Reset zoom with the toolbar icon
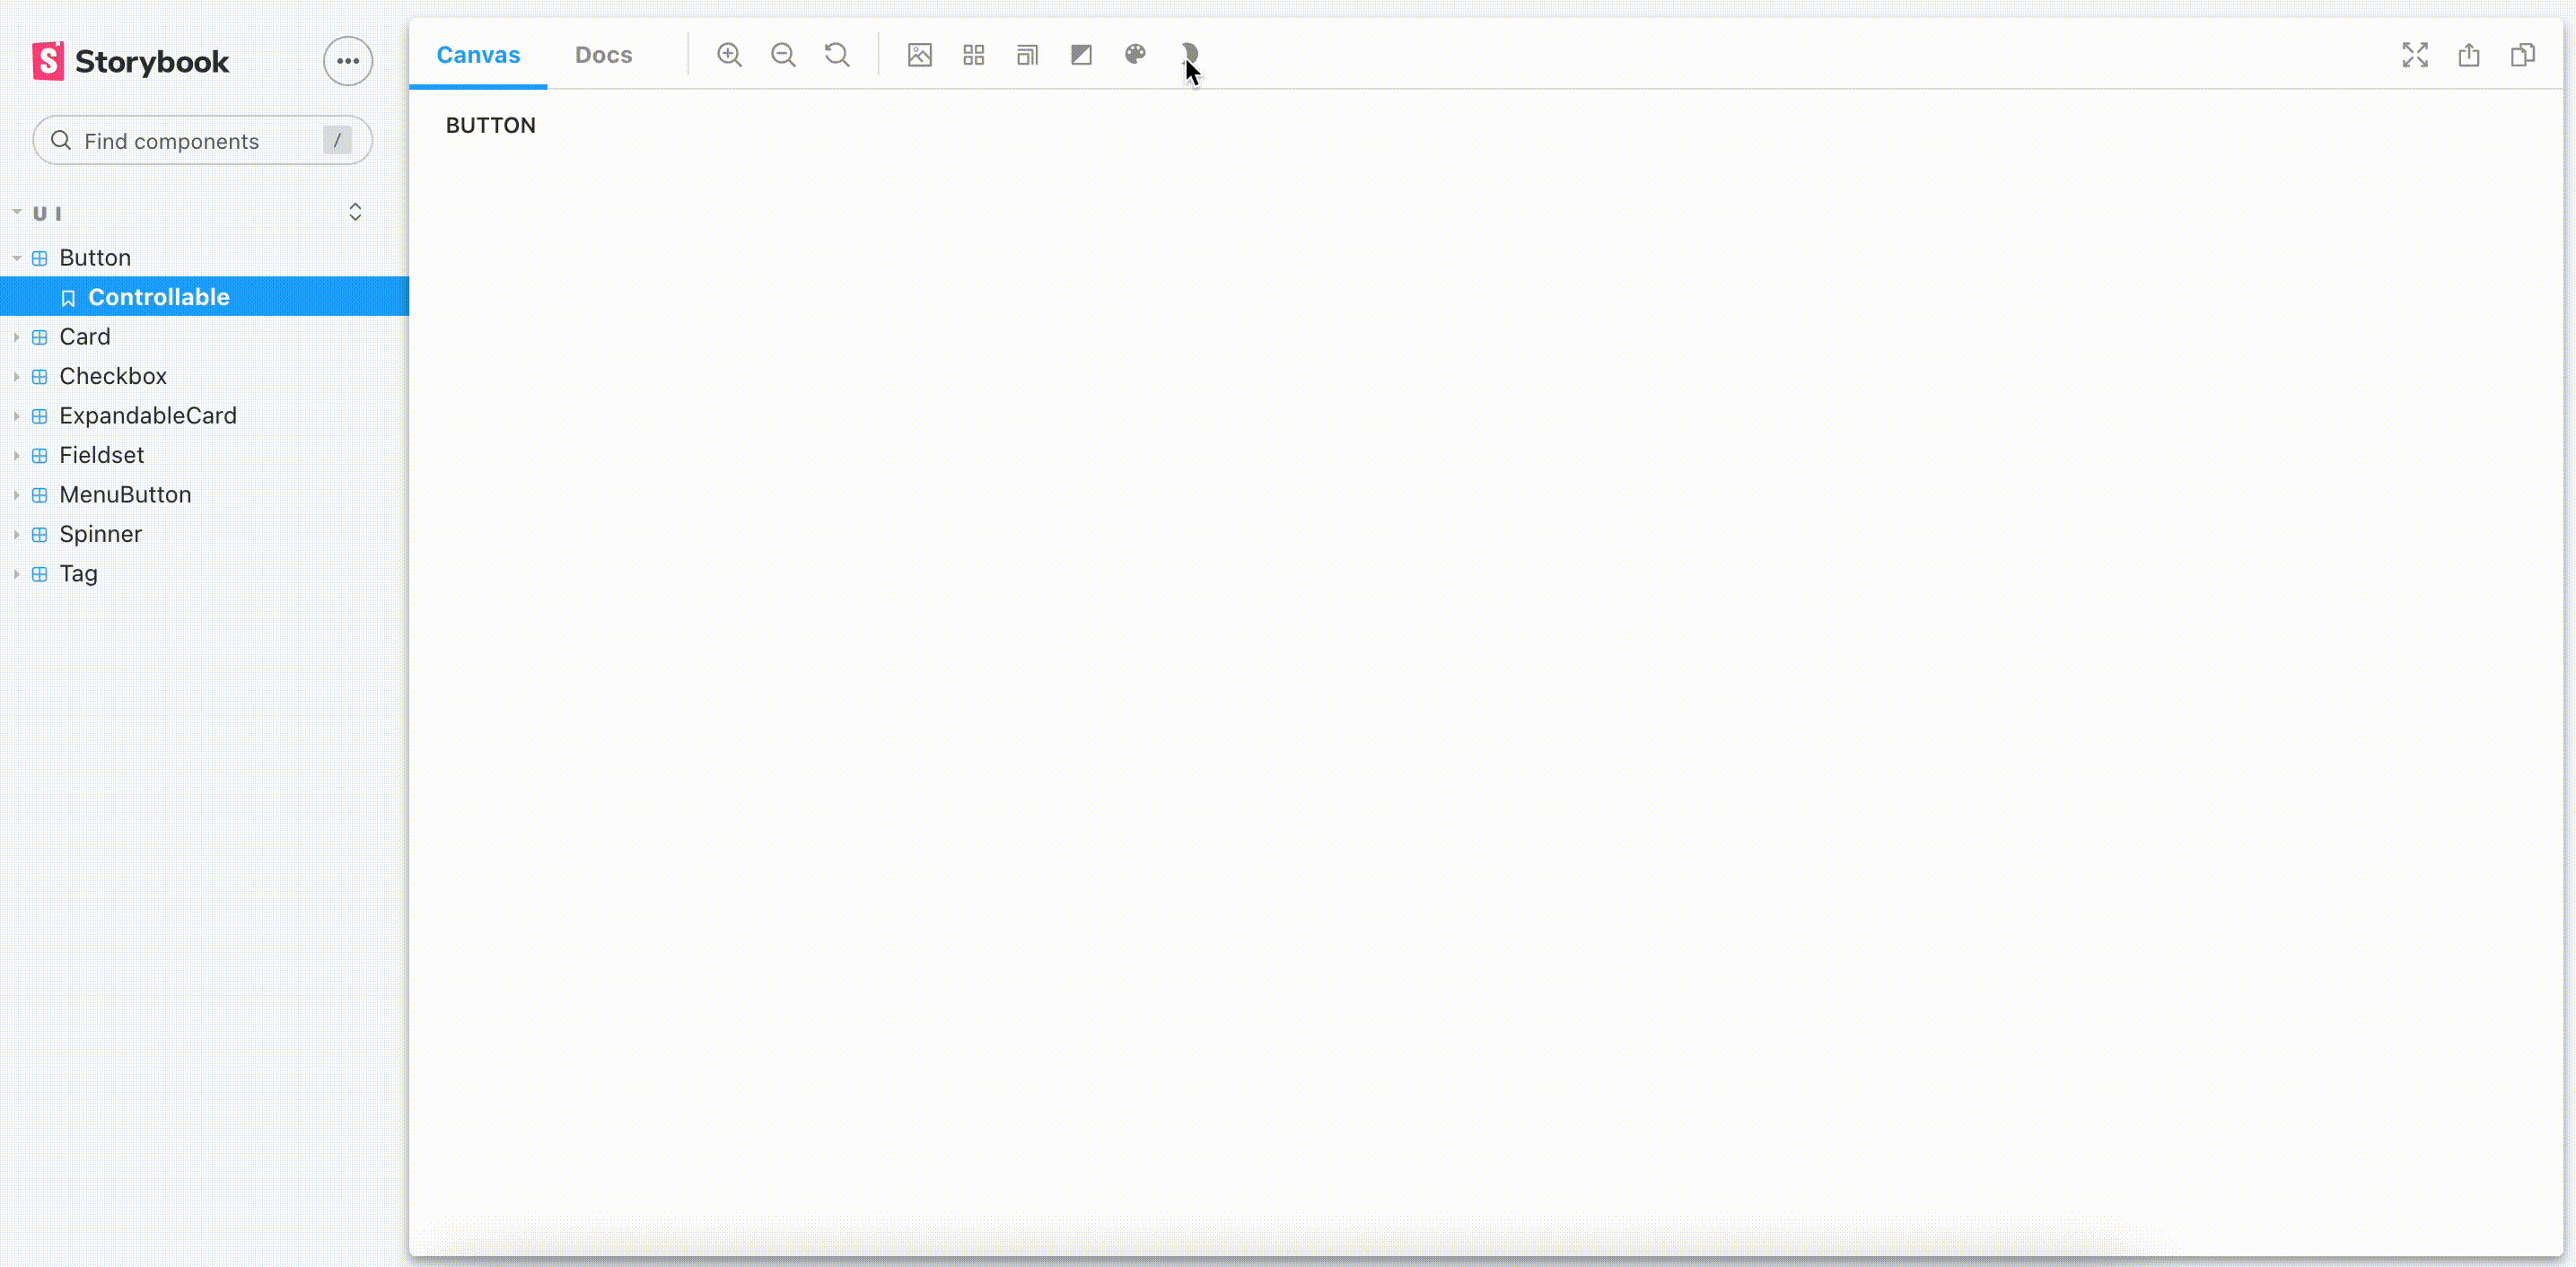The width and height of the screenshot is (2576, 1267). (x=837, y=55)
